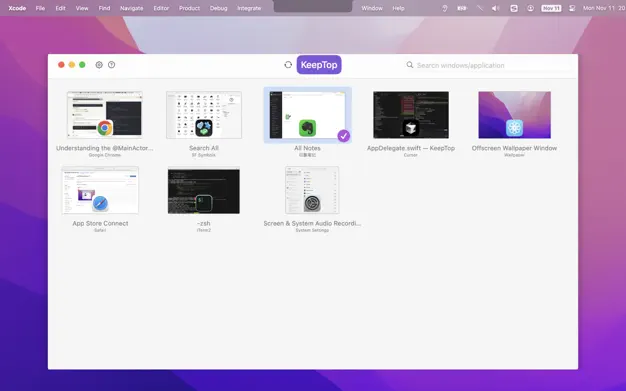Screen dimensions: 626x391
Task: Select the SF Symbols Search All thumbnail
Action: point(204,115)
